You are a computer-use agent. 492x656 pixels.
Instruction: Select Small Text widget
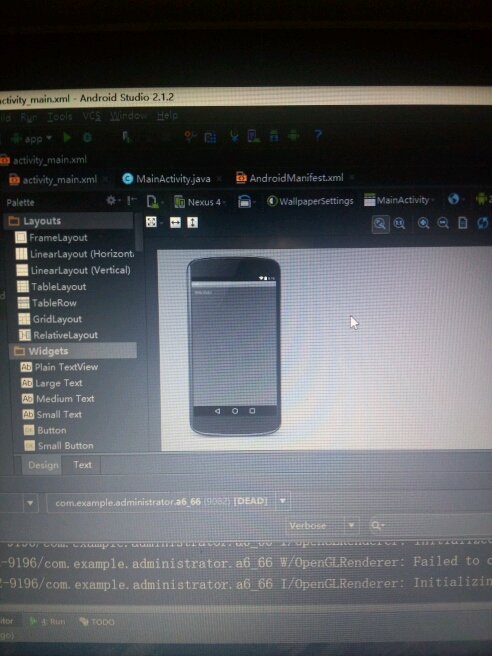coord(52,415)
